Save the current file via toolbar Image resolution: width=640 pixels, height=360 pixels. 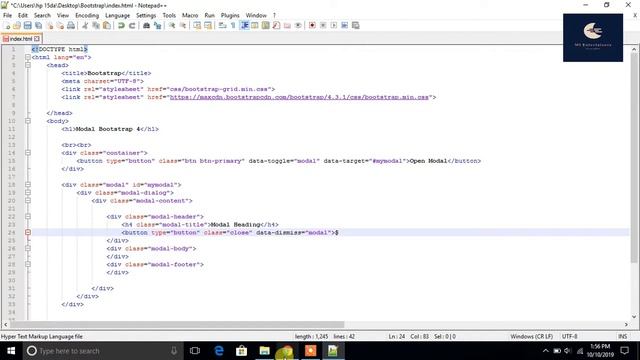coord(27,25)
